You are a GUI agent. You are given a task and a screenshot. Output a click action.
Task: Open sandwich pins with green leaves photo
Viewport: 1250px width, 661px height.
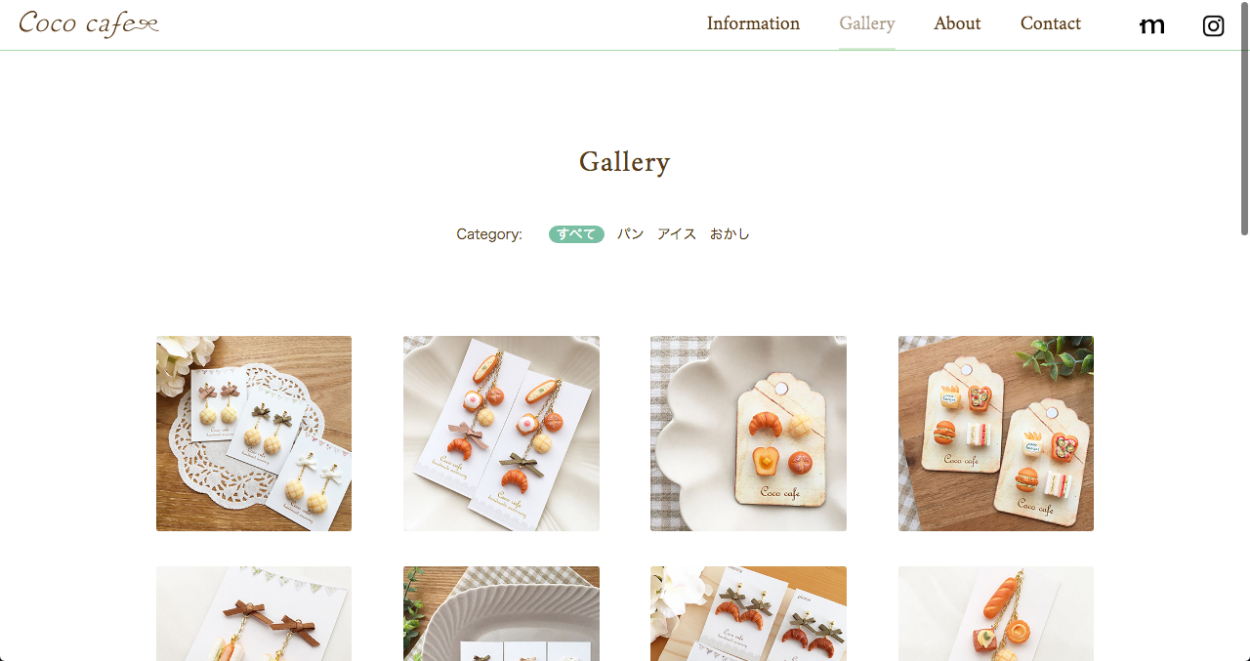point(996,433)
